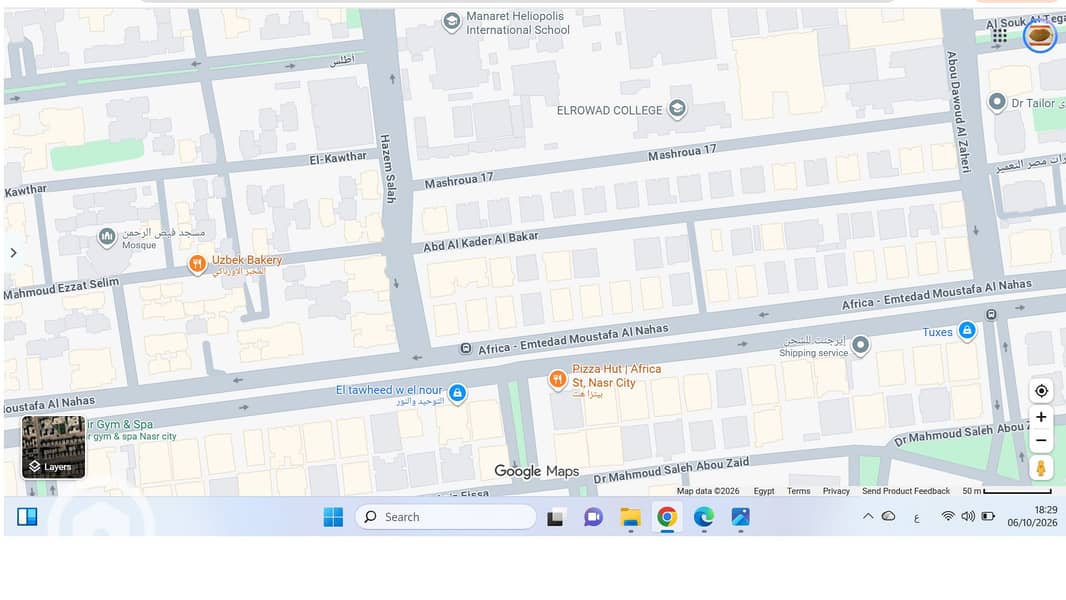Toggle the 50 m map scale bar
Image resolution: width=1066 pixels, height=600 pixels.
[x=1007, y=491]
